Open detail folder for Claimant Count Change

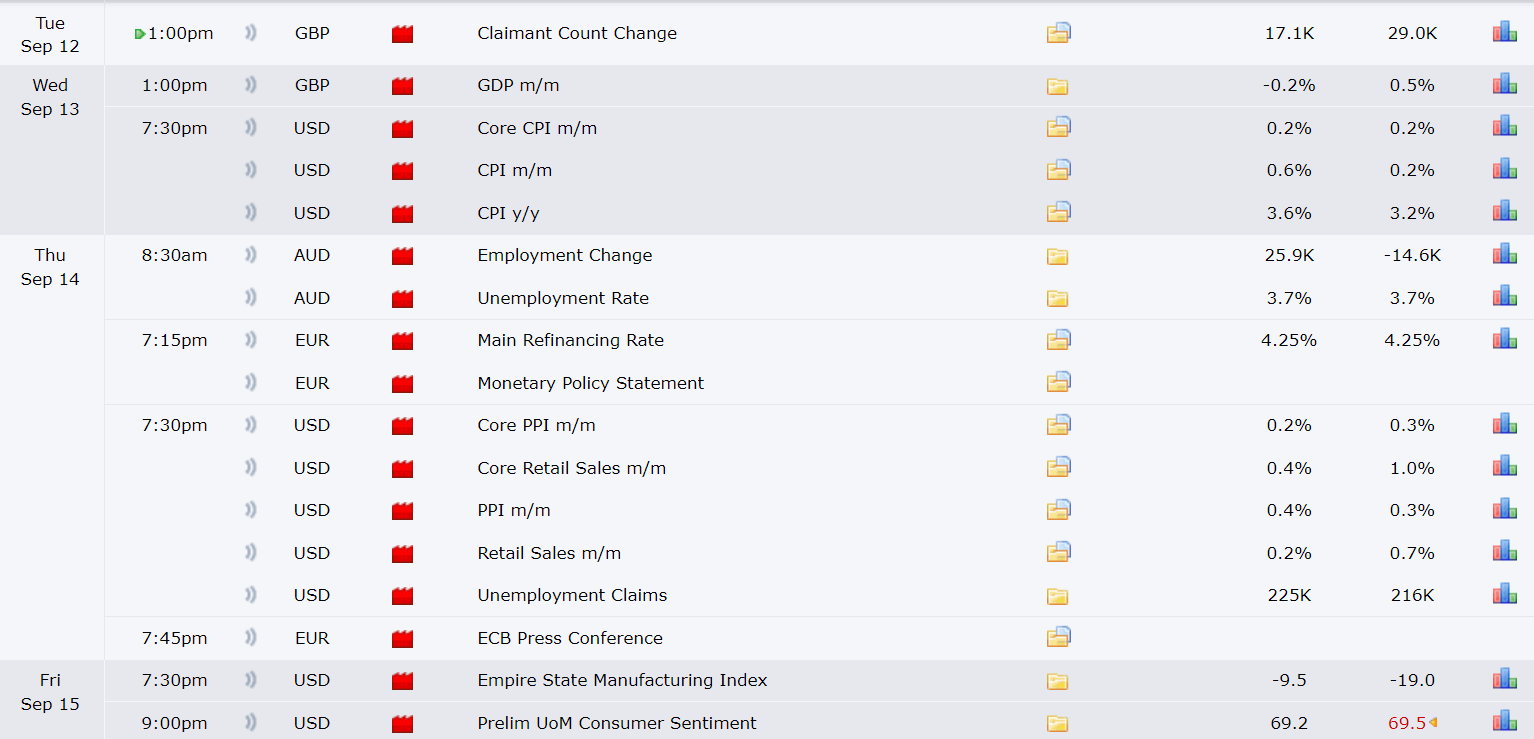coord(1059,33)
